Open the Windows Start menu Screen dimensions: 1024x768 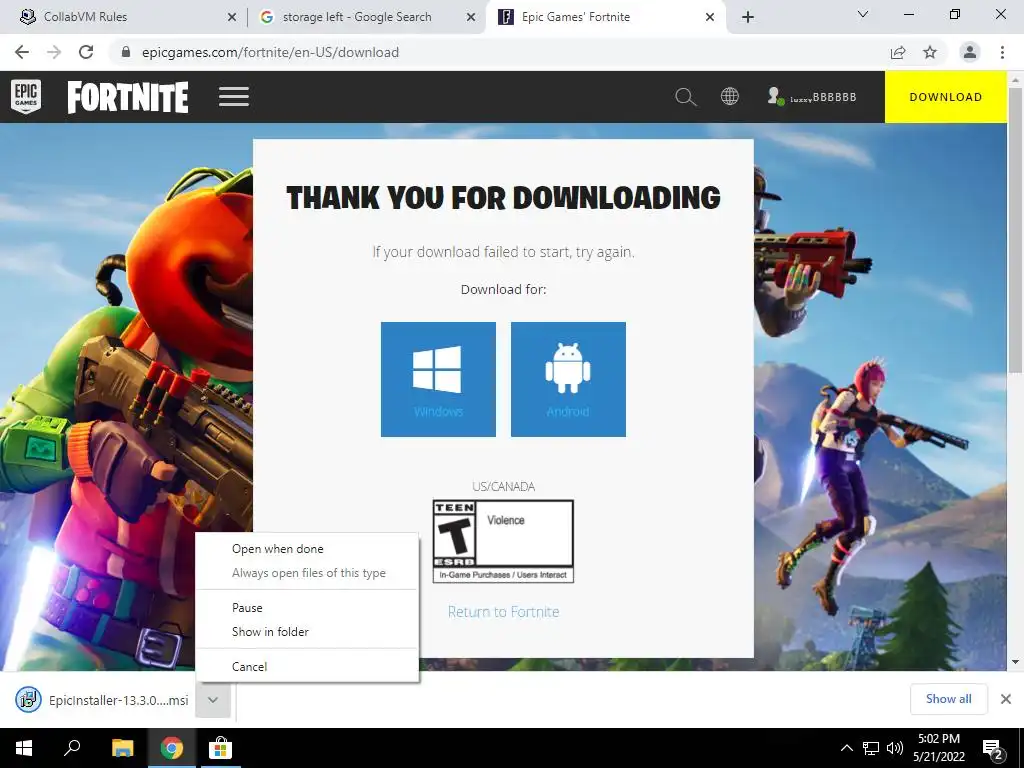pos(24,748)
